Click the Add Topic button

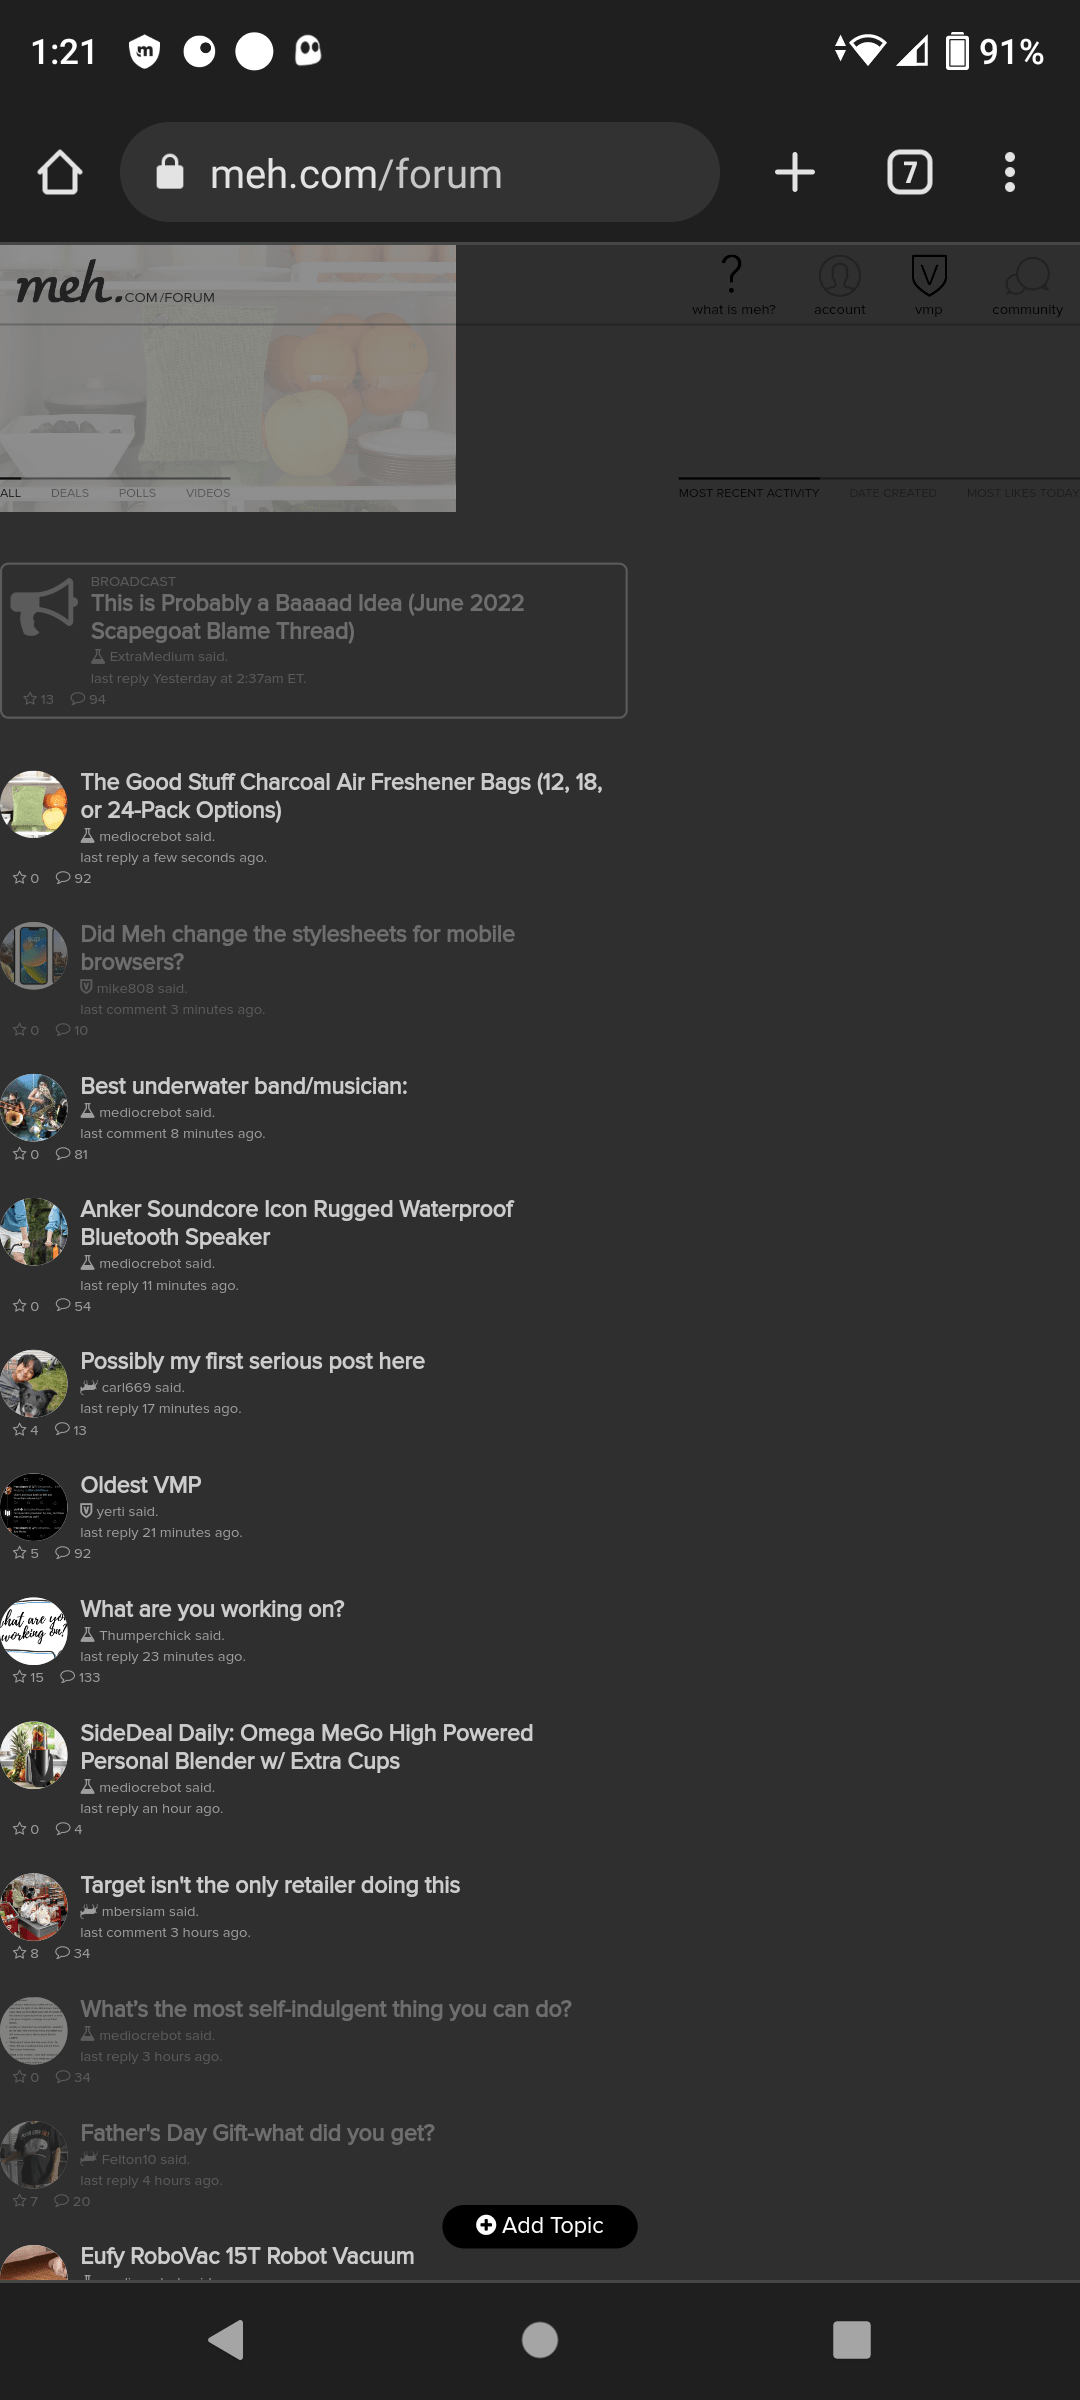point(540,2225)
